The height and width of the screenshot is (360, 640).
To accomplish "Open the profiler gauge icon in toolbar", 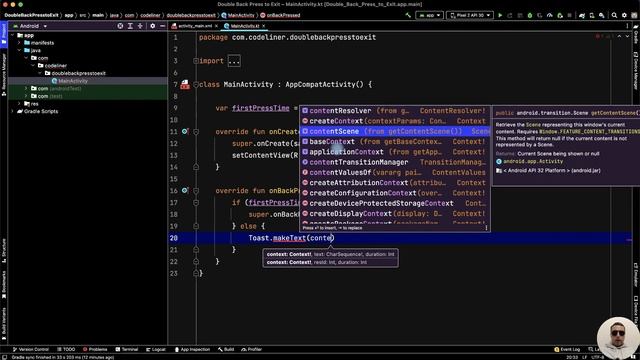I will [550, 15].
